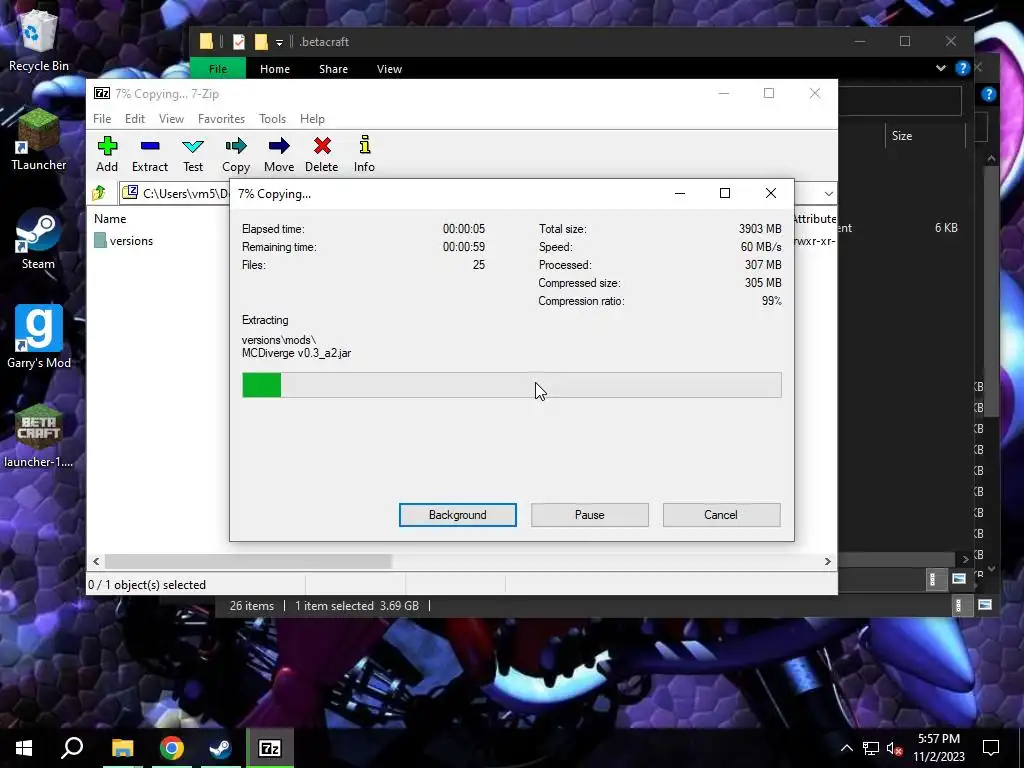Screen dimensions: 1024x768
Task: Cancel the copying operation
Action: tap(721, 515)
